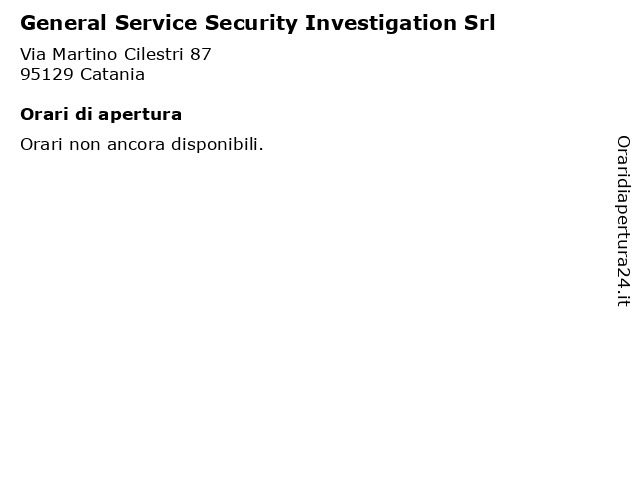Click the word disponibili
The height and width of the screenshot is (480, 640).
(217, 144)
